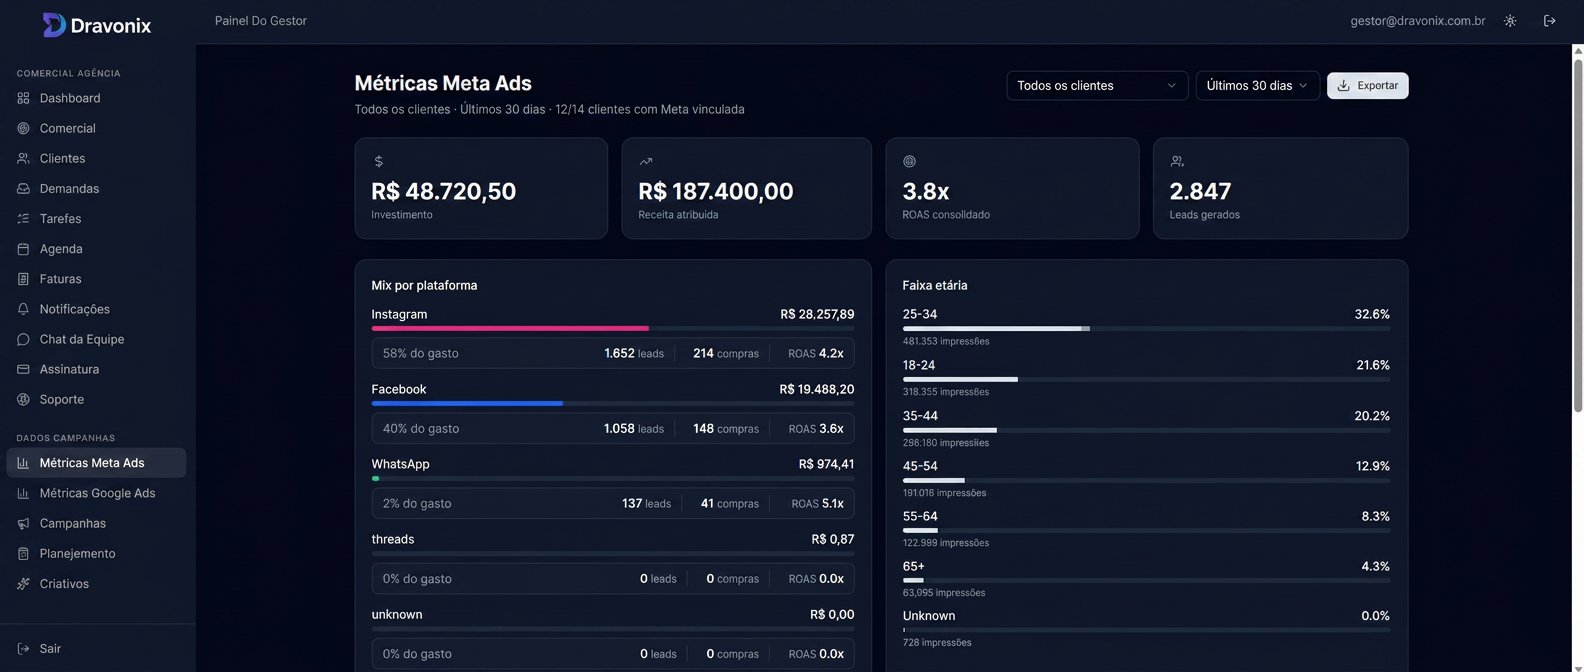Viewport: 1584px width, 672px height.
Task: Click the logout icon in top bar
Action: [1549, 21]
